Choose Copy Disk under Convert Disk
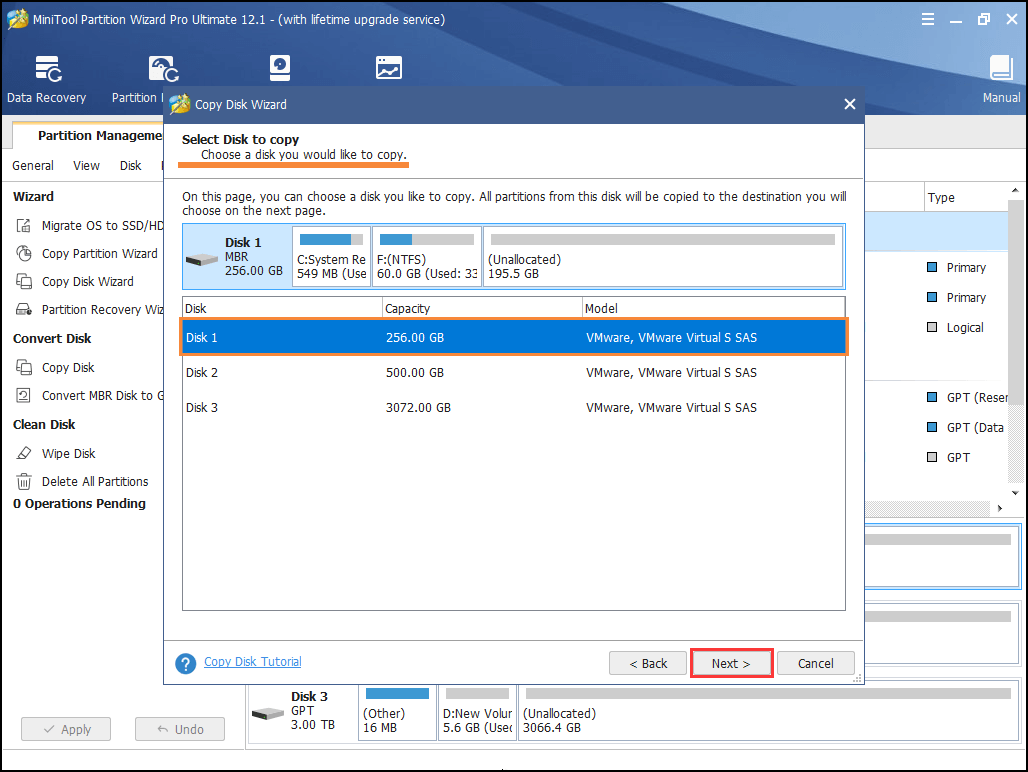Screen dimensions: 1028x772 pyautogui.click(x=55, y=368)
